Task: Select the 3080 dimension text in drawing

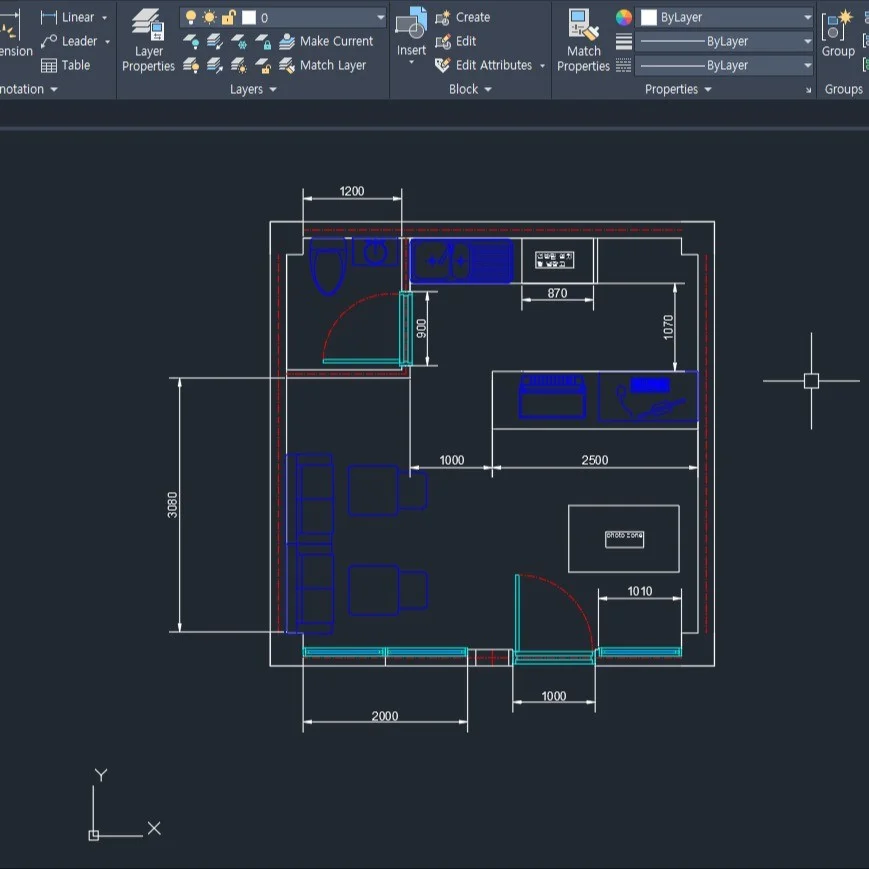Action: (172, 505)
